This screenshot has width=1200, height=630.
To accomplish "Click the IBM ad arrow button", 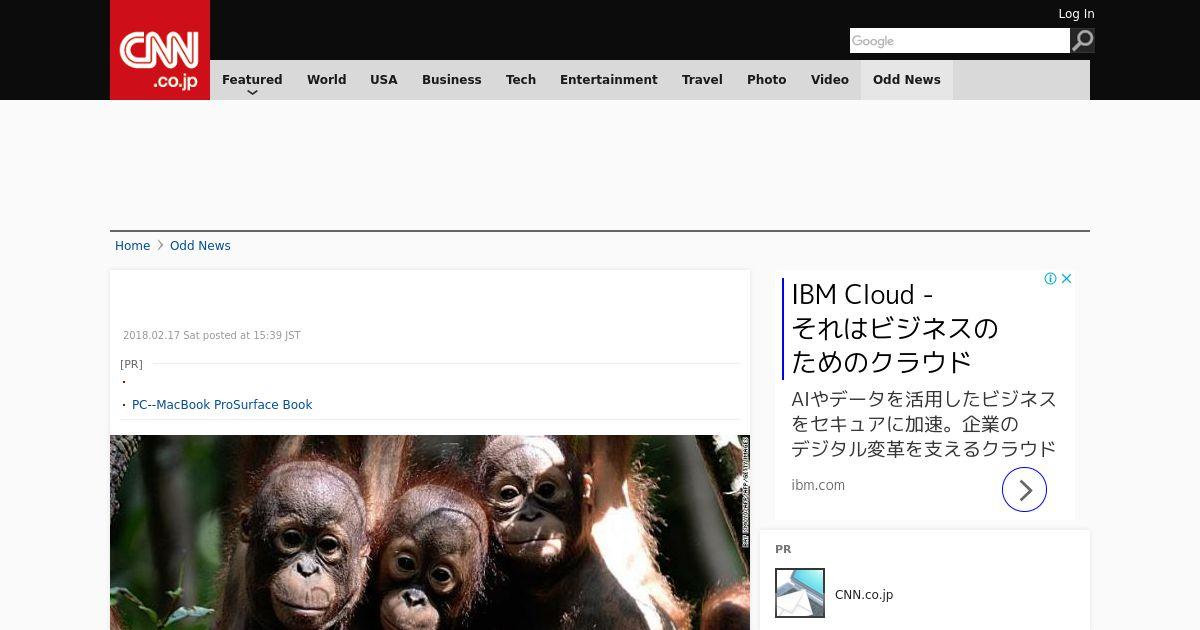I will (x=1024, y=490).
